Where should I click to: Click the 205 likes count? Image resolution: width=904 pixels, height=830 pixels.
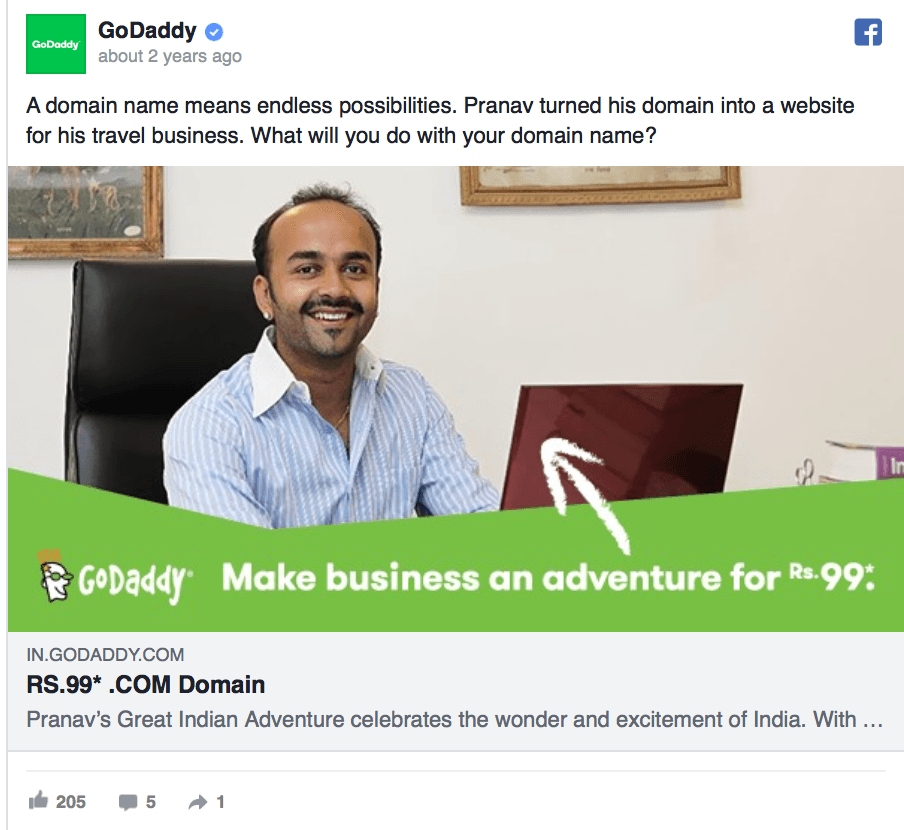coord(71,802)
